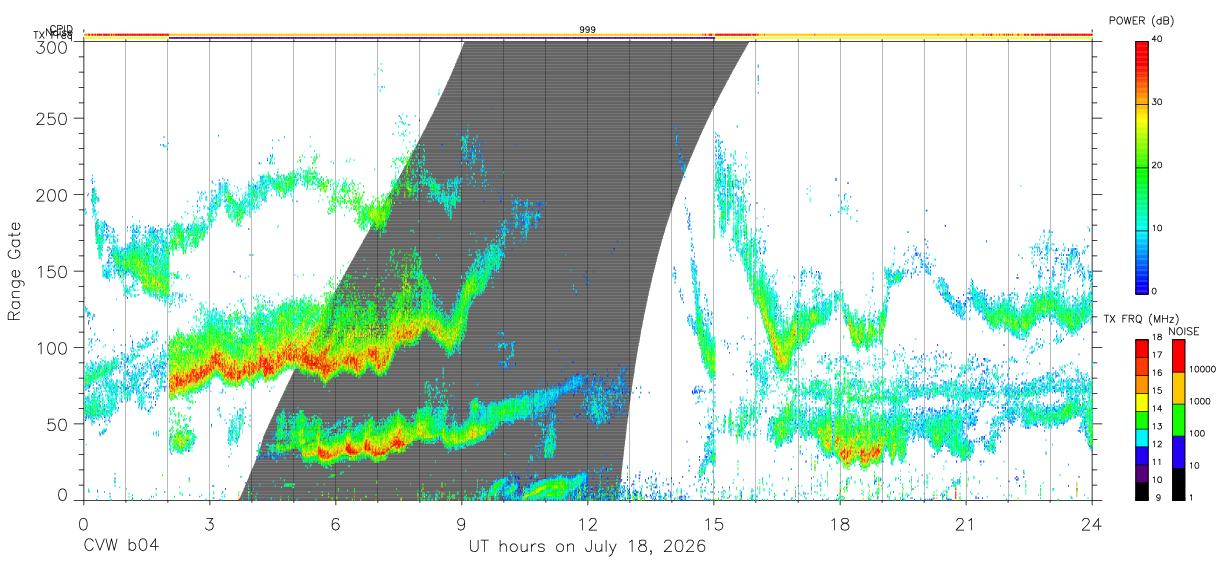Click the NOISE legend title
Screen dimensions: 1228x567
1183,331
